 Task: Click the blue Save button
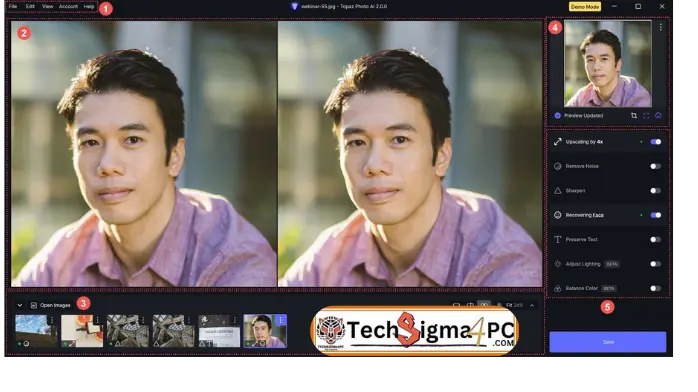coord(608,342)
